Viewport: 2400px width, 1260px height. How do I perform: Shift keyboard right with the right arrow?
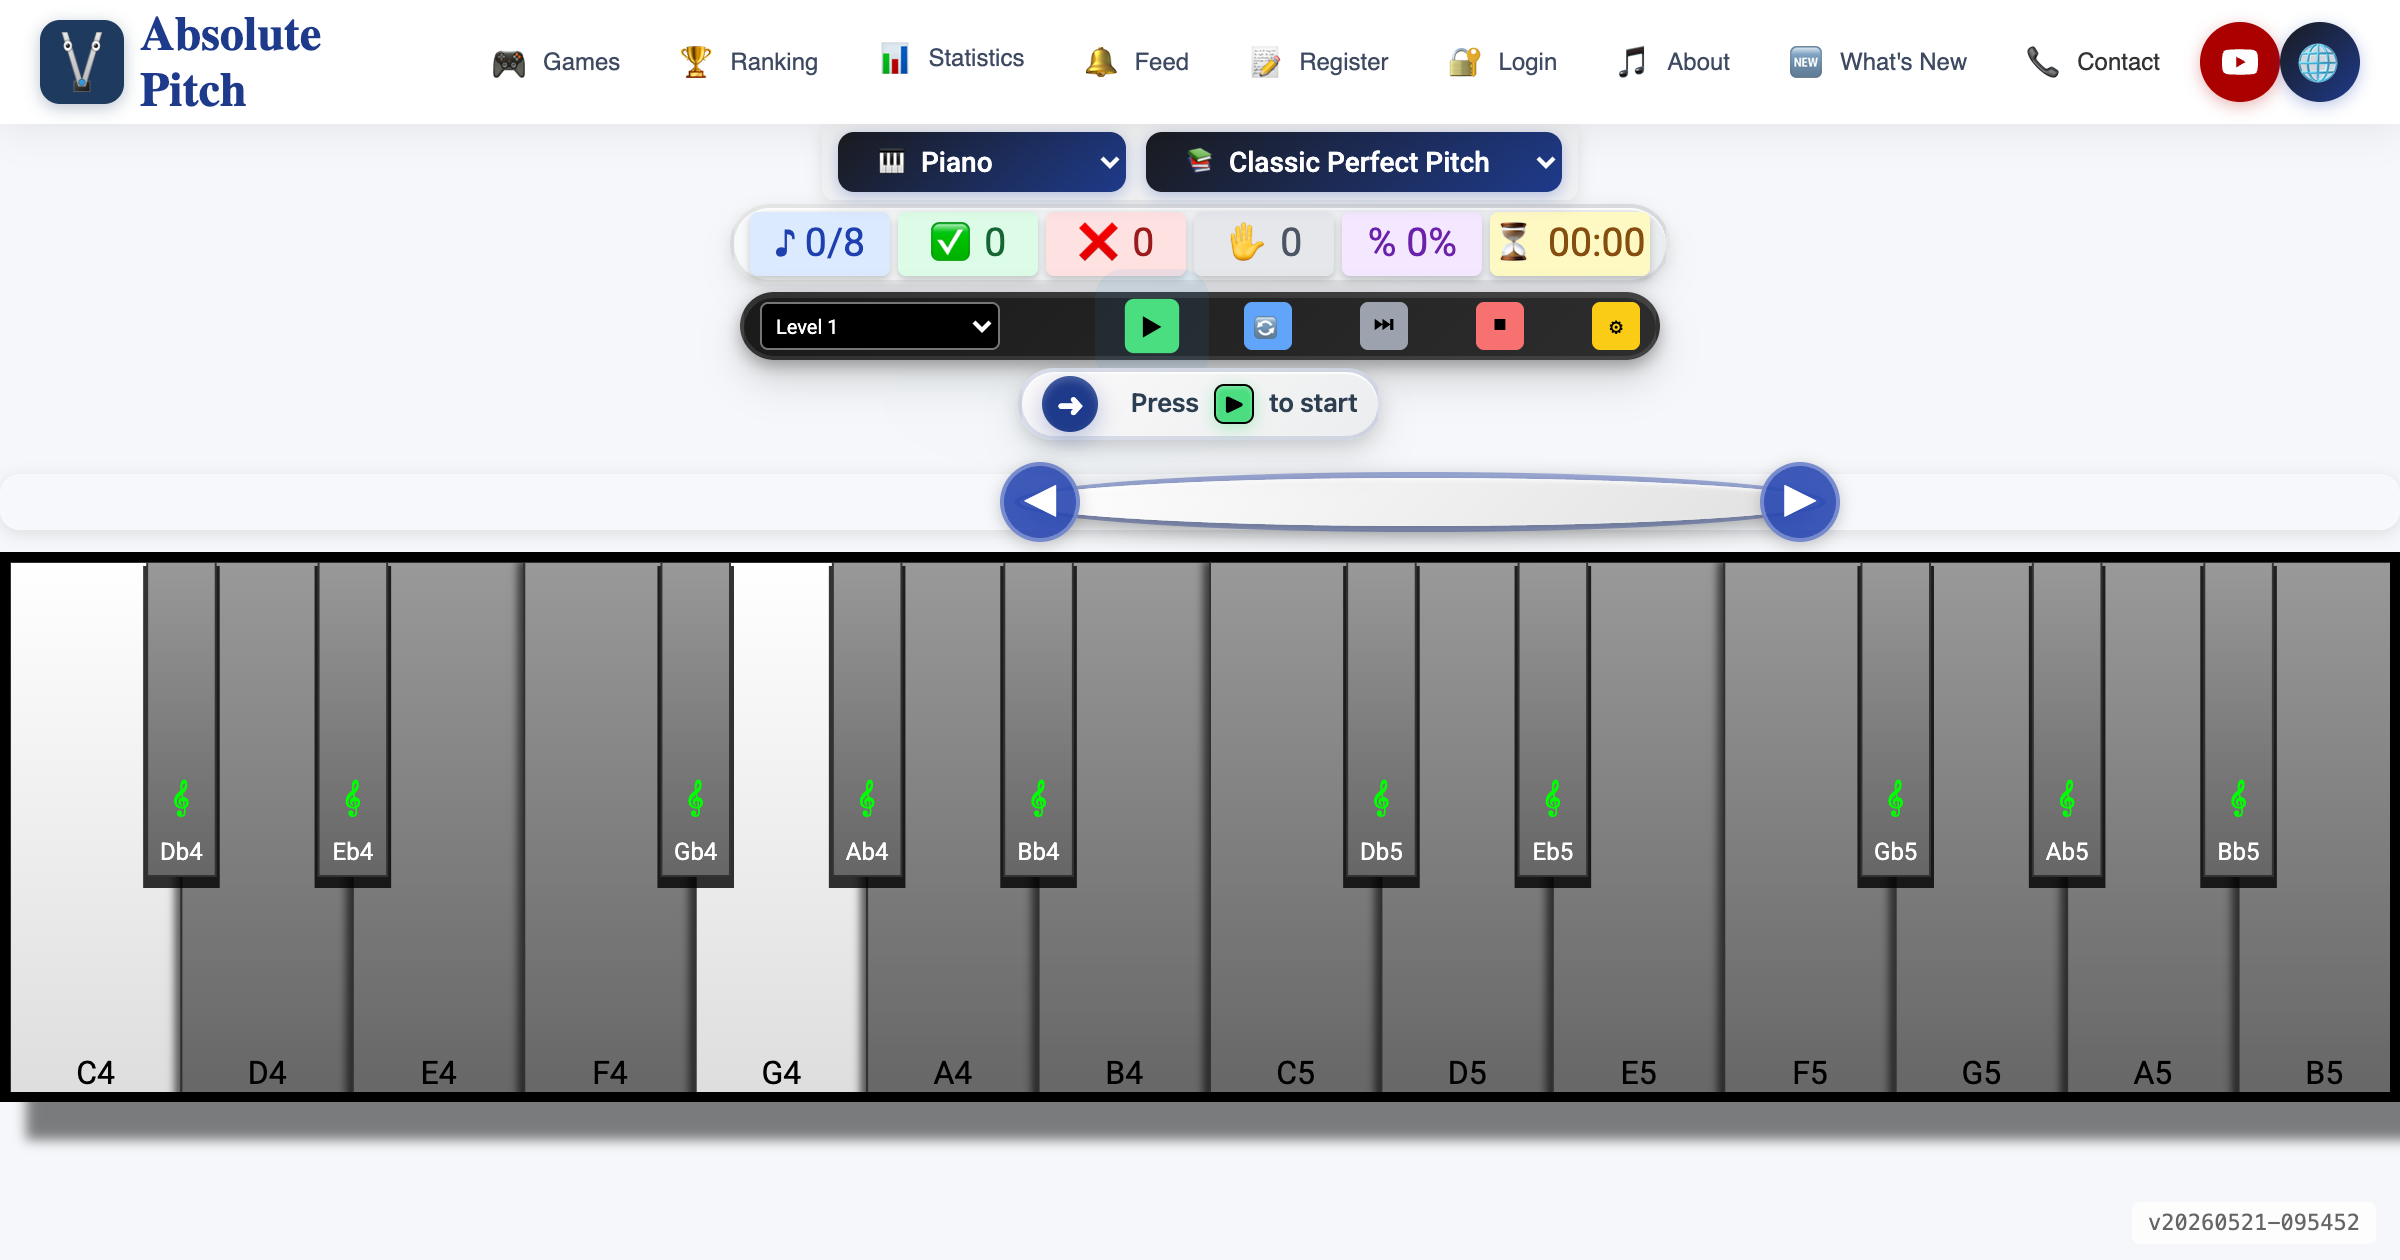pyautogui.click(x=1799, y=501)
